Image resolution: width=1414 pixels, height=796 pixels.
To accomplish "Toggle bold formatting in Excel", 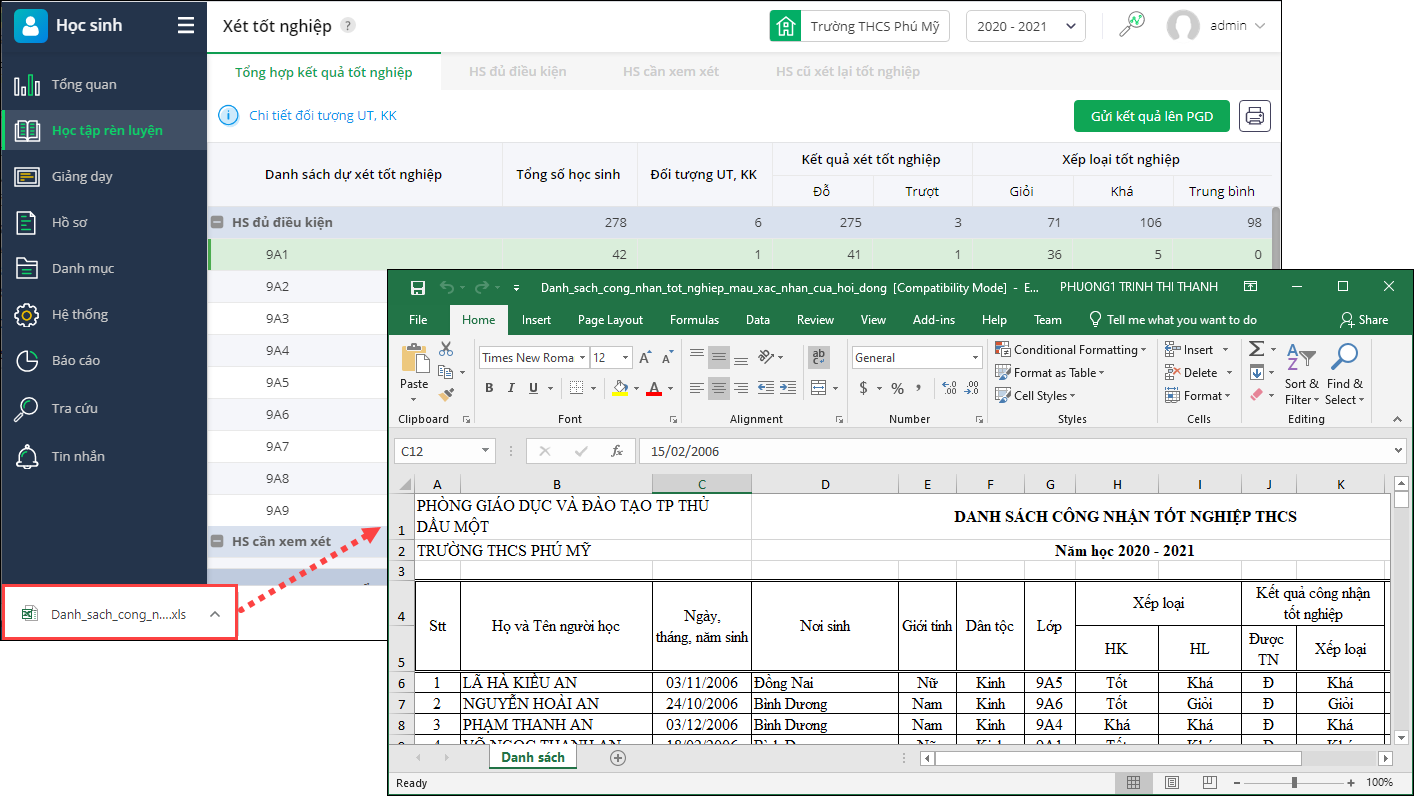I will (489, 388).
